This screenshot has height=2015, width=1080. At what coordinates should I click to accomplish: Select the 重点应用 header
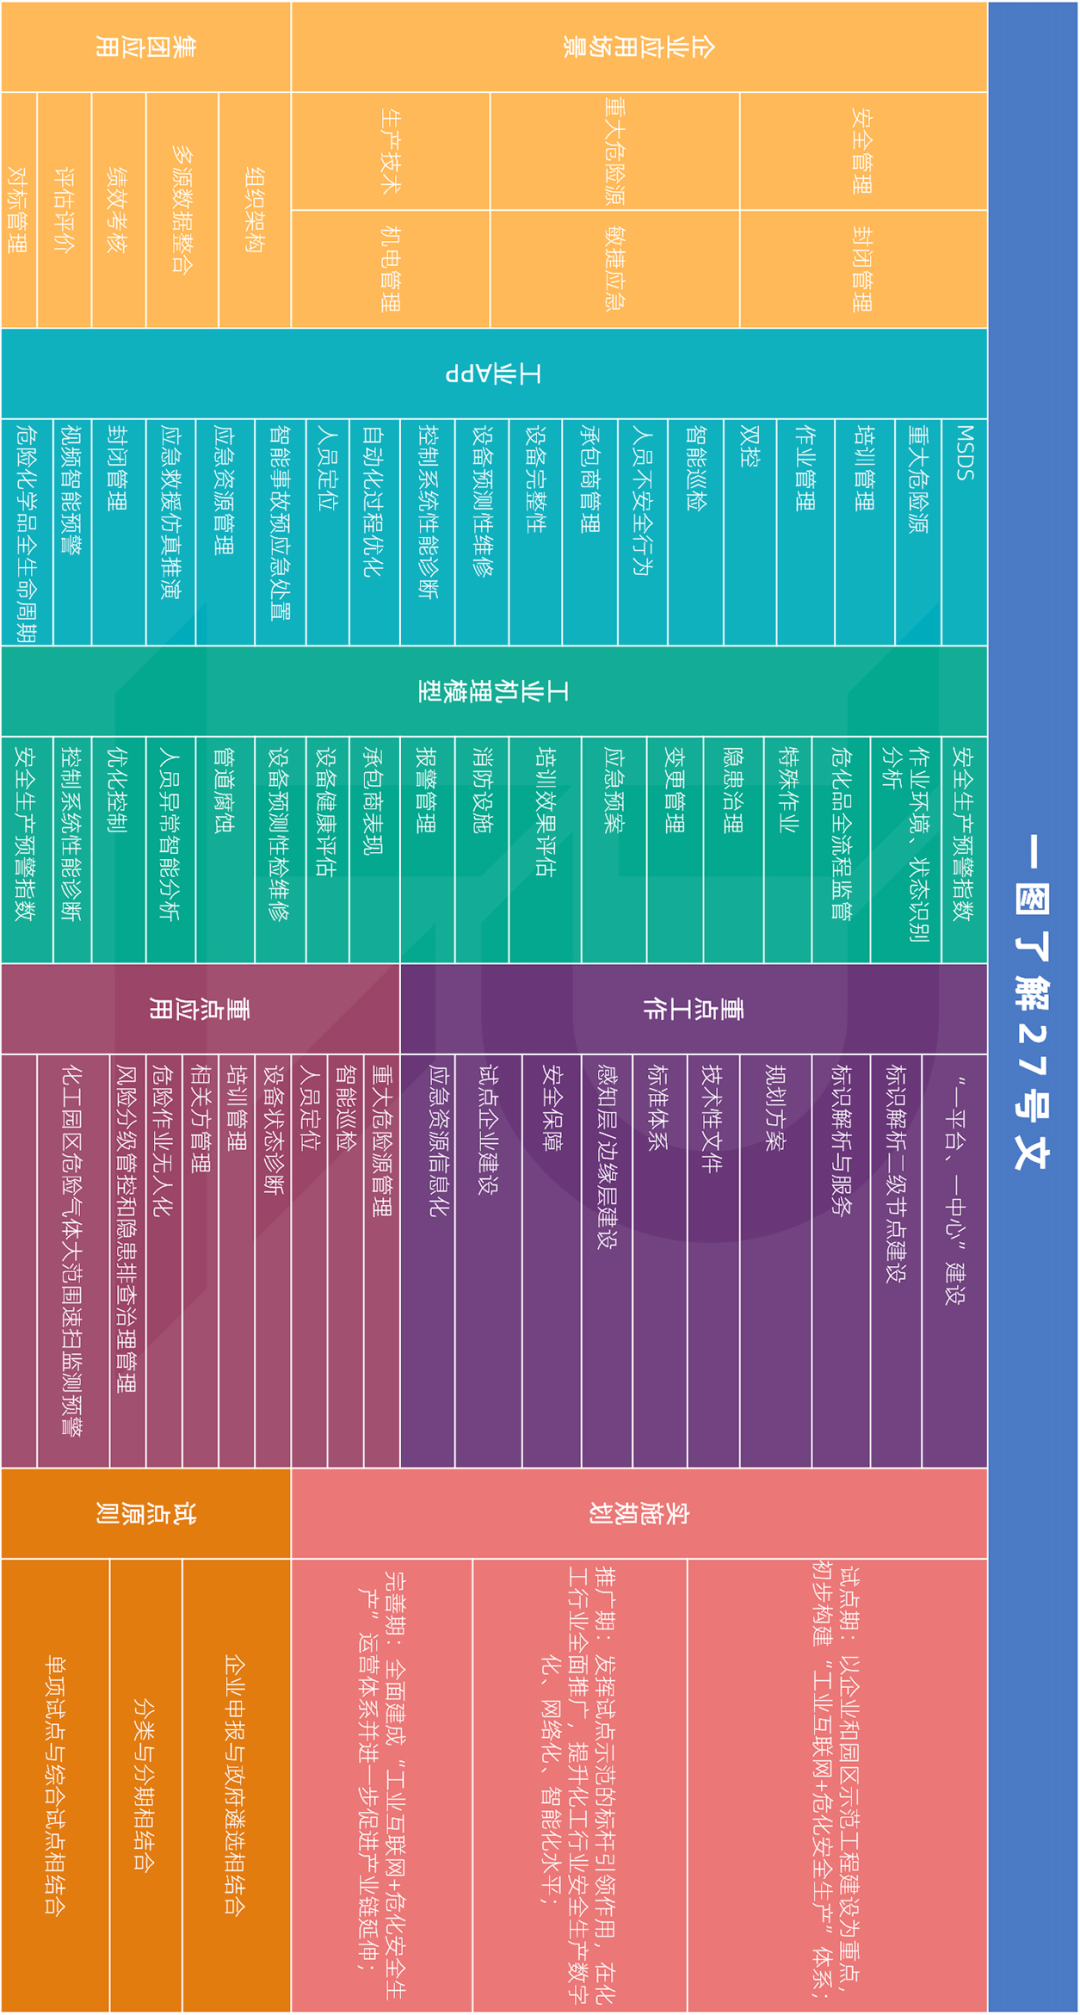pos(199,1009)
